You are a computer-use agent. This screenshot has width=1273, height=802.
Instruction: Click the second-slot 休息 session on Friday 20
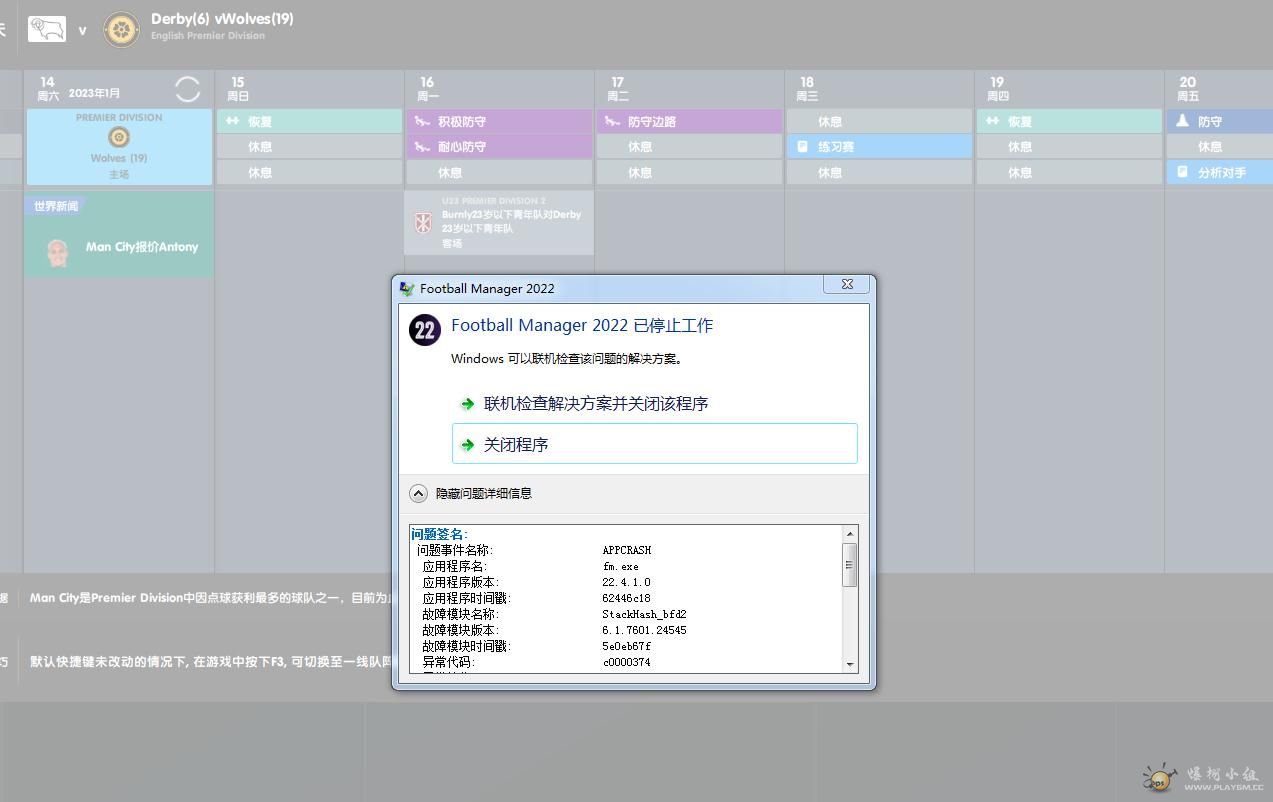click(x=1220, y=147)
